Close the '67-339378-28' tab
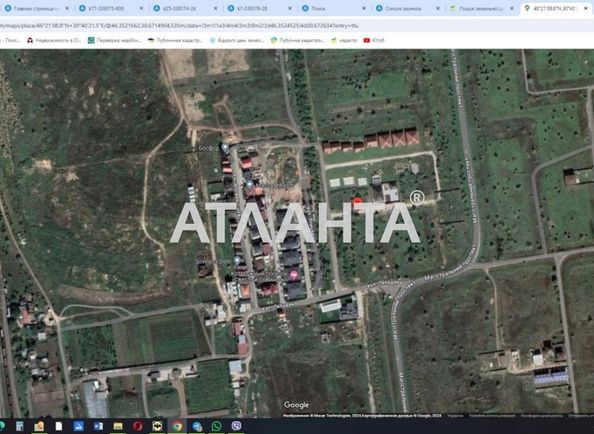 click(290, 8)
